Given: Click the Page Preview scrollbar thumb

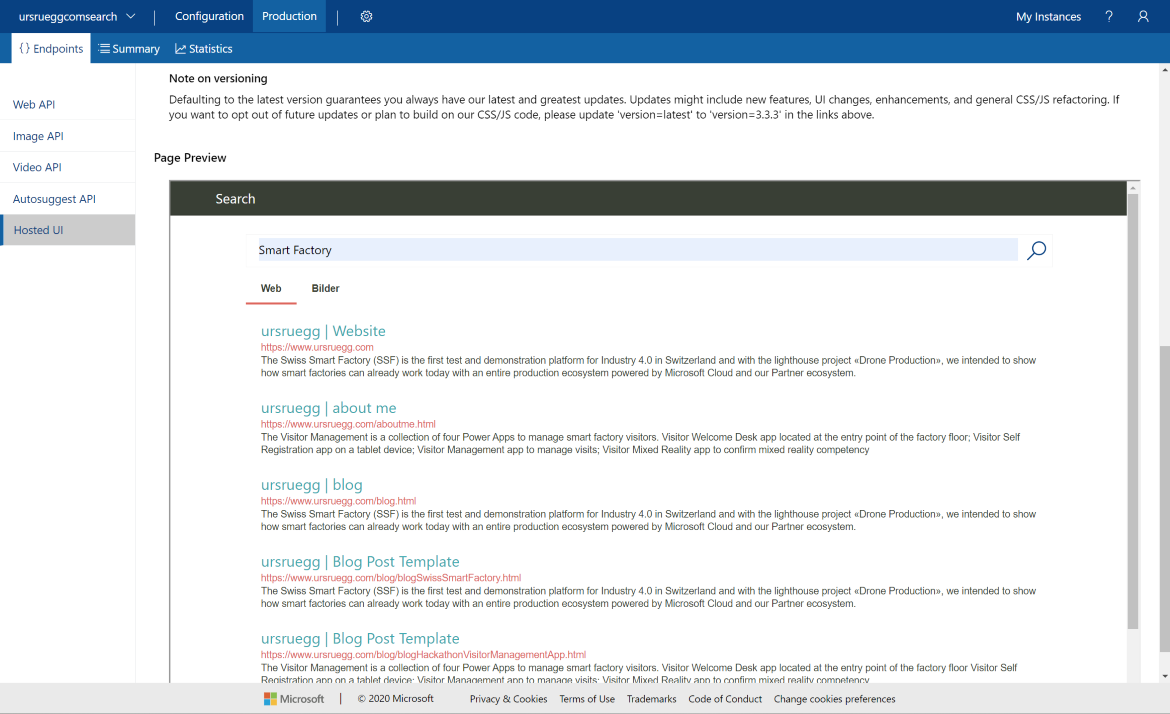Looking at the screenshot, I should [x=1133, y=412].
